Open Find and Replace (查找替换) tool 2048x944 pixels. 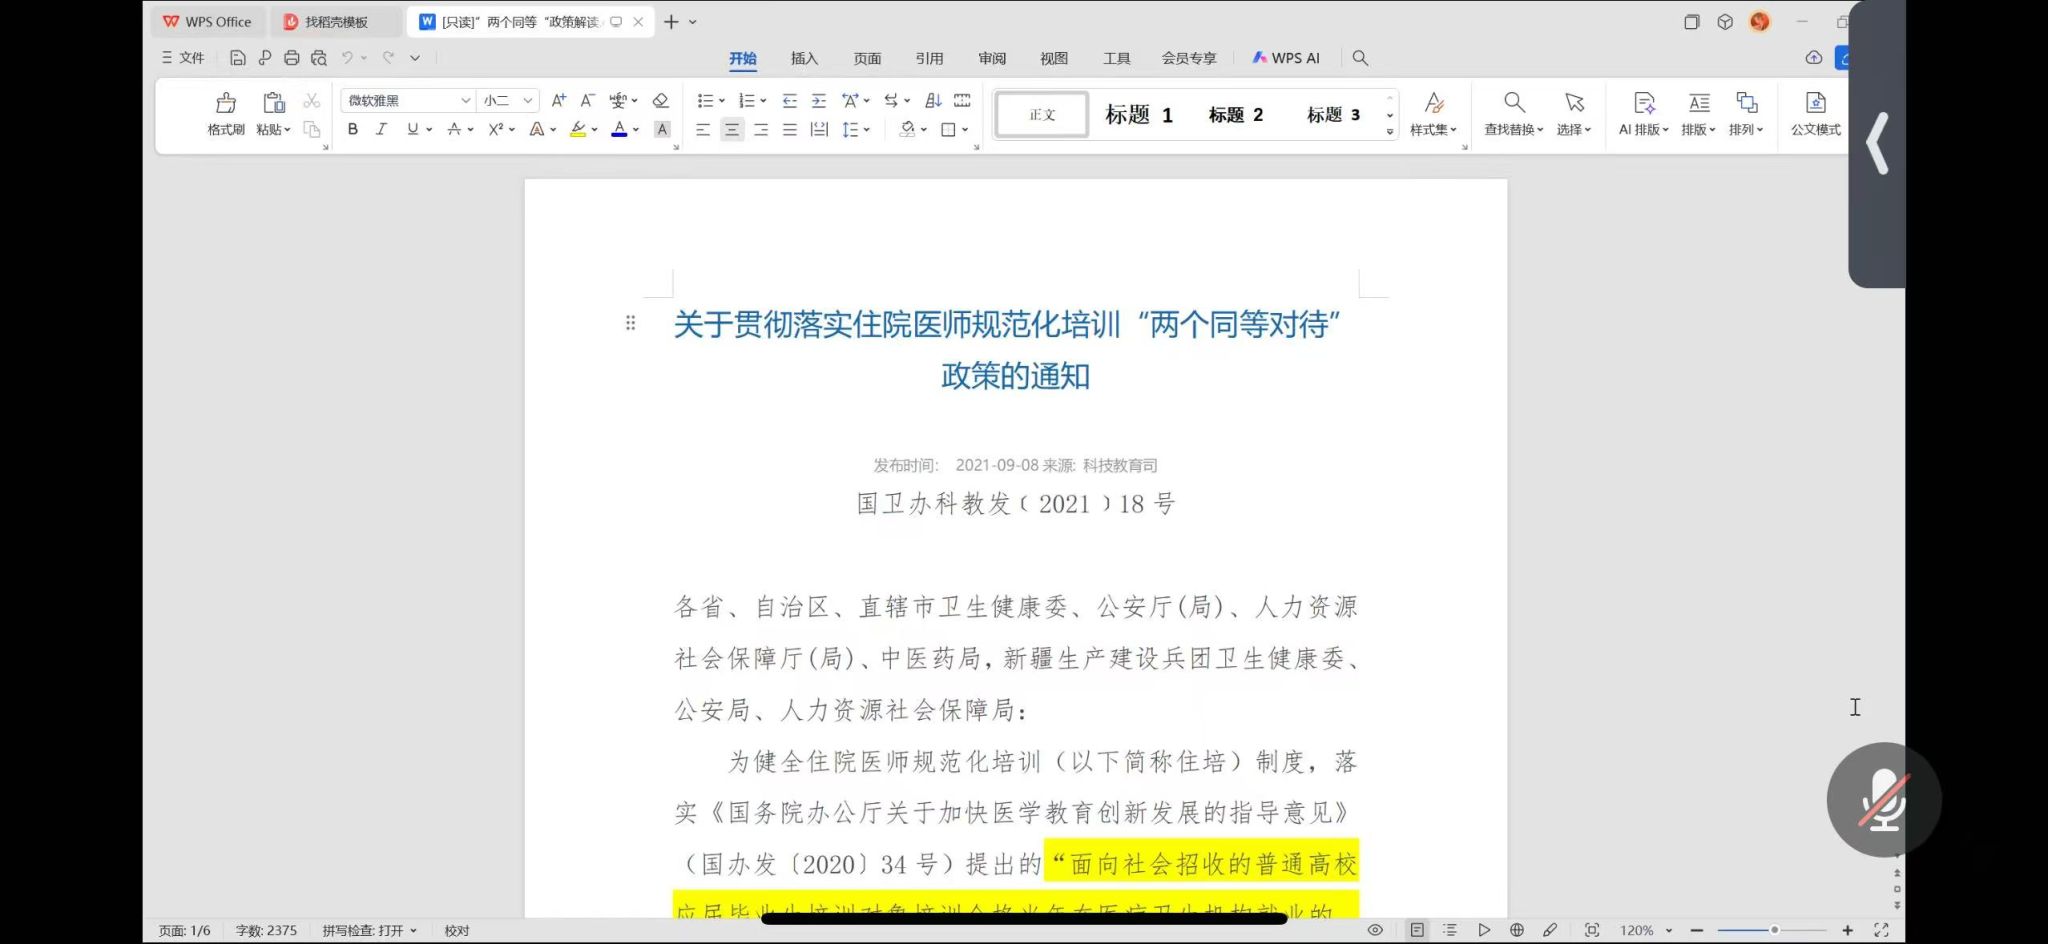click(x=1513, y=103)
